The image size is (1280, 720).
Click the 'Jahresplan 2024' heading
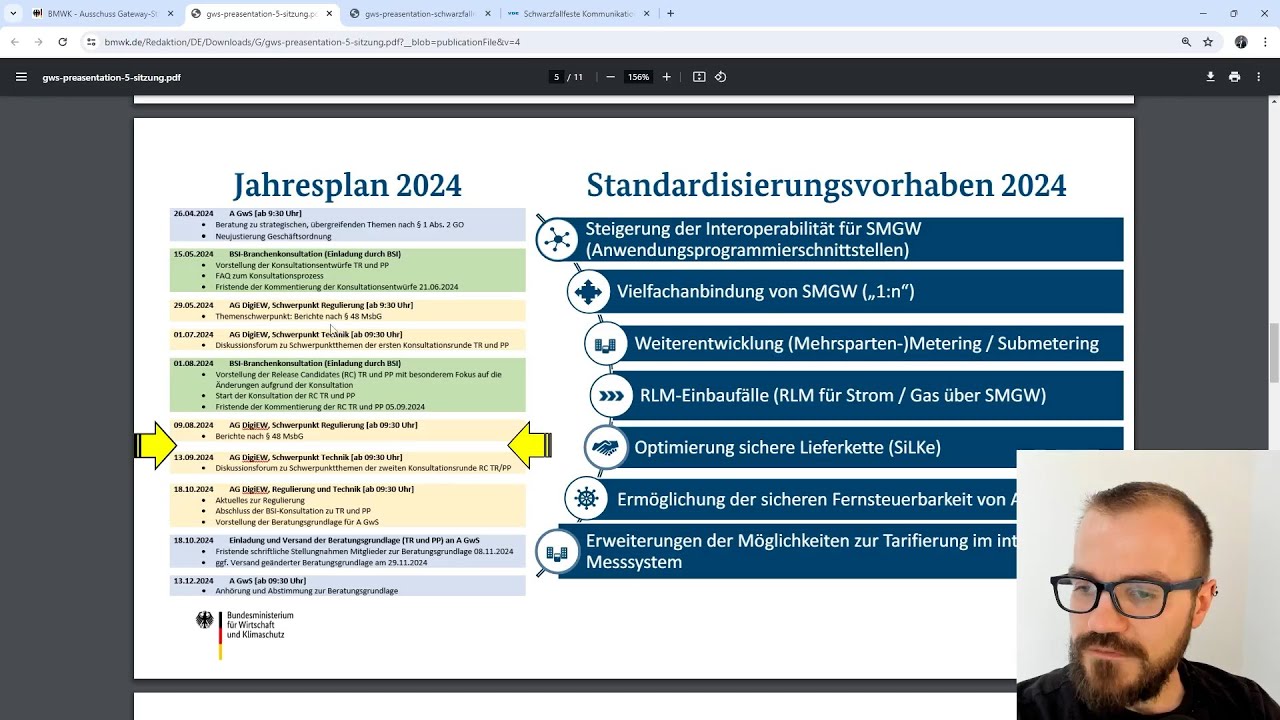(347, 186)
